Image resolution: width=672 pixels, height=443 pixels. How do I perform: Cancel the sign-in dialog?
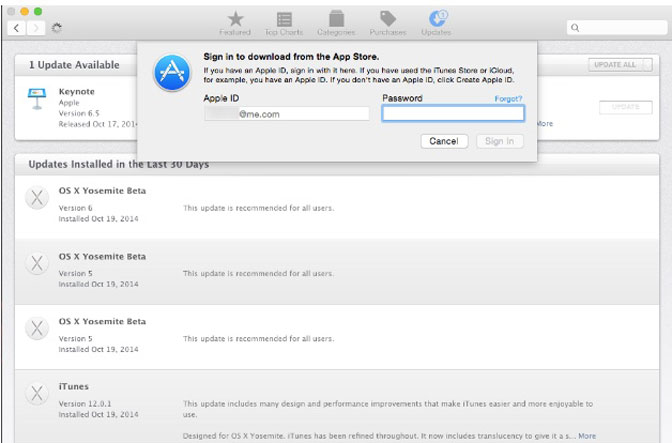pos(444,141)
